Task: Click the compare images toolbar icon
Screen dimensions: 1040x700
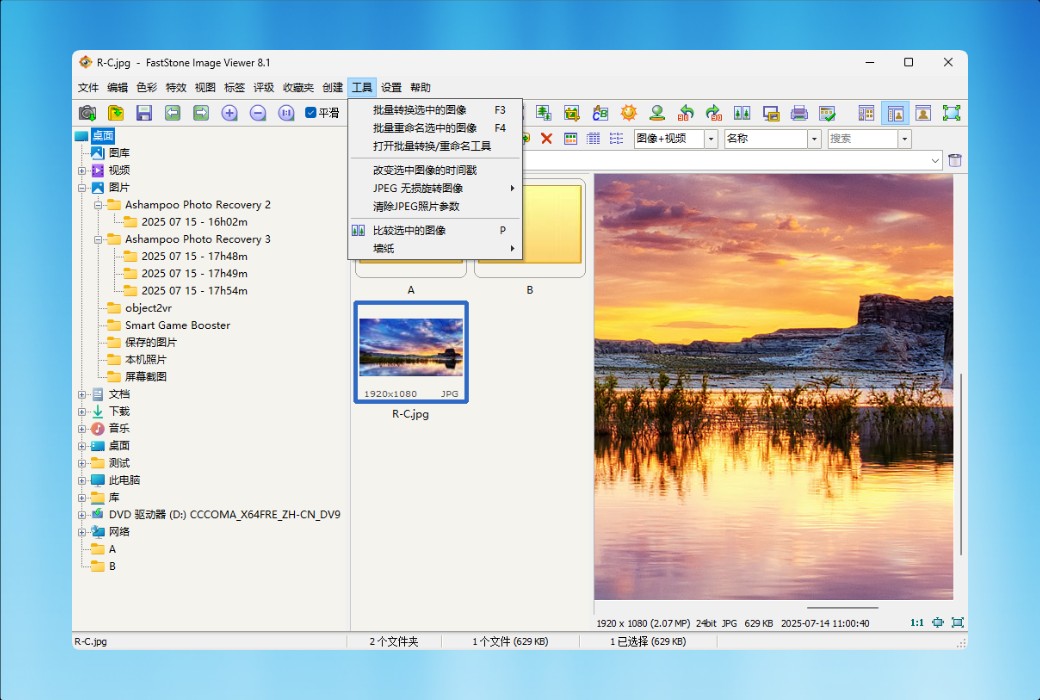Action: [742, 113]
